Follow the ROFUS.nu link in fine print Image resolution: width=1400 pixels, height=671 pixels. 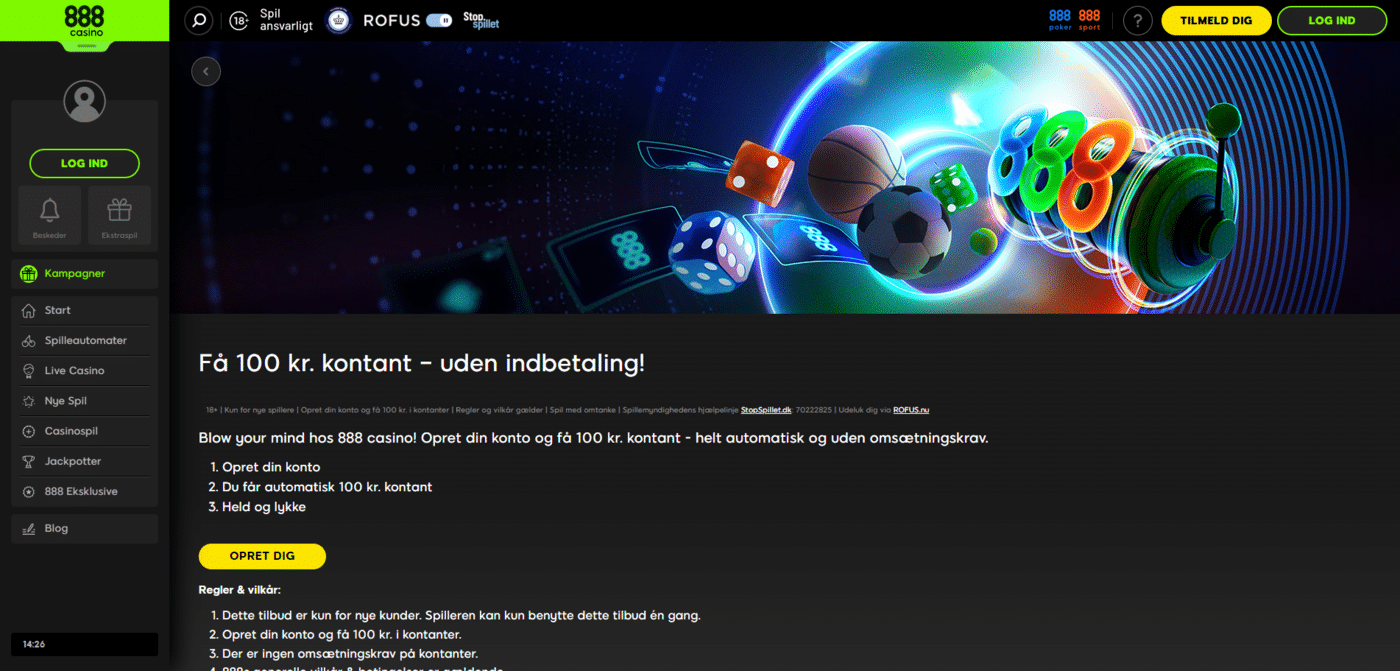pyautogui.click(x=911, y=410)
